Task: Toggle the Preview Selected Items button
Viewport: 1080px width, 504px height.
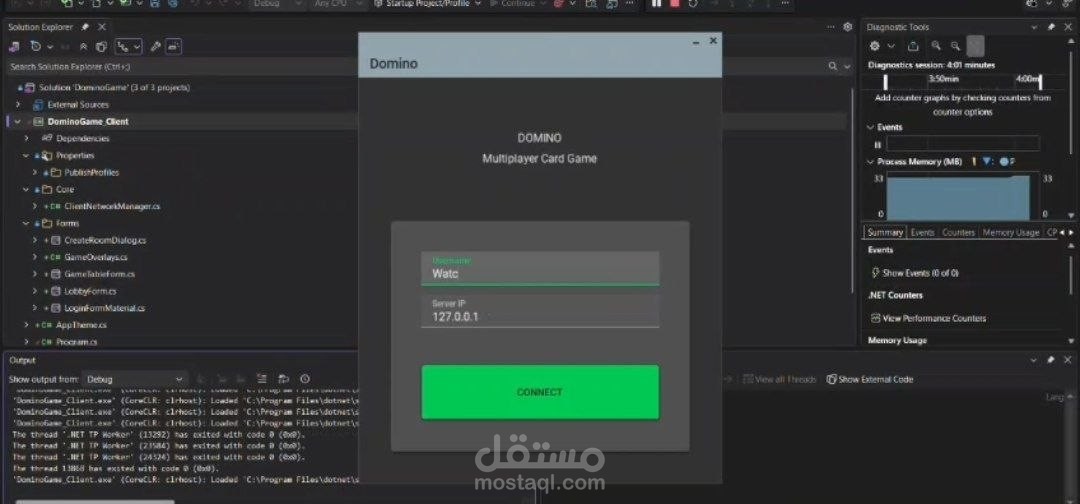Action: 173,47
